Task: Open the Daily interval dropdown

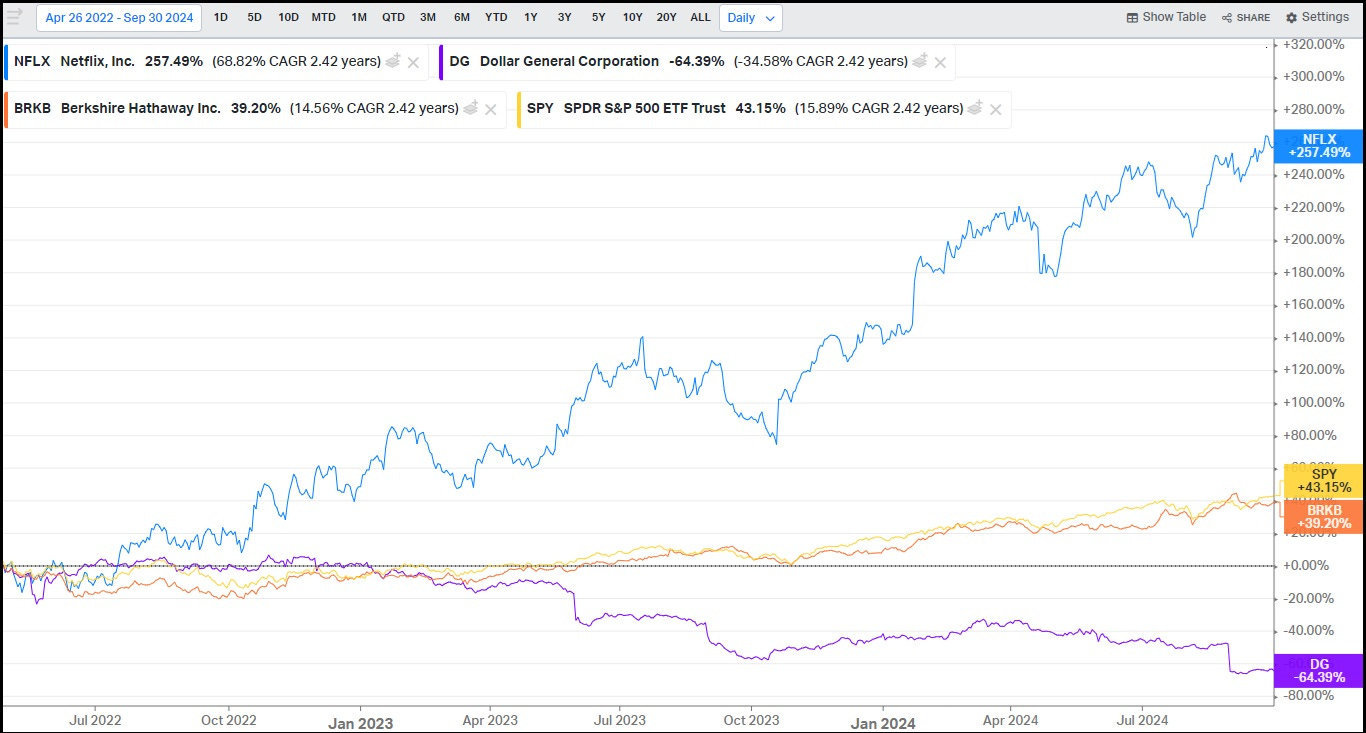Action: point(751,18)
